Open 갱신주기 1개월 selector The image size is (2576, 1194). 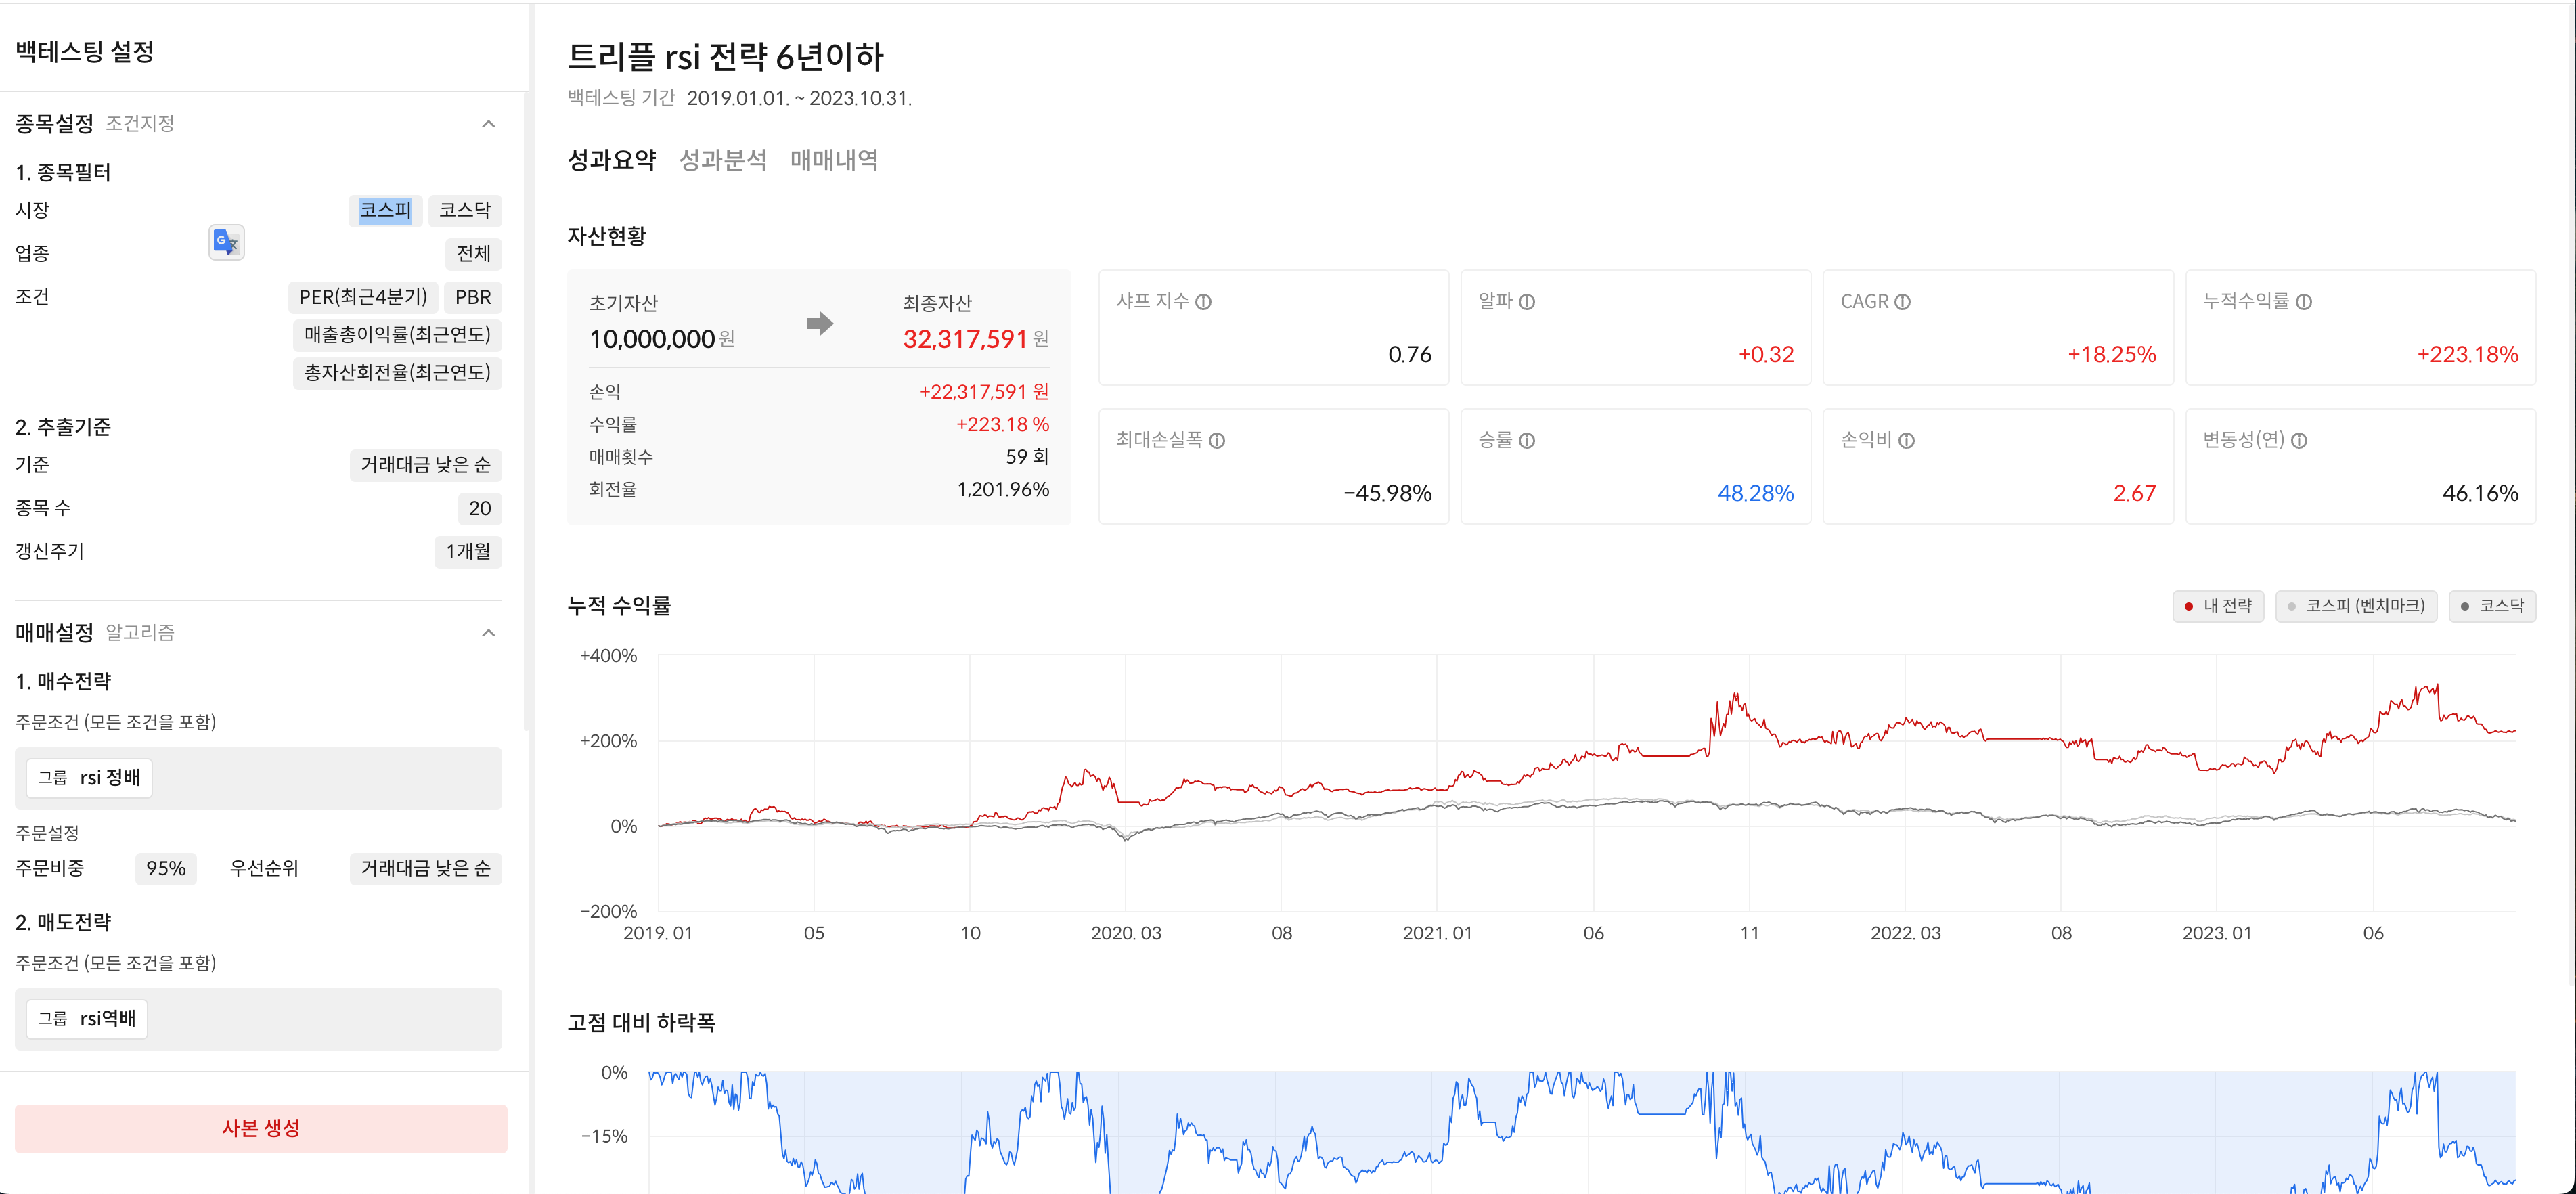[x=468, y=552]
